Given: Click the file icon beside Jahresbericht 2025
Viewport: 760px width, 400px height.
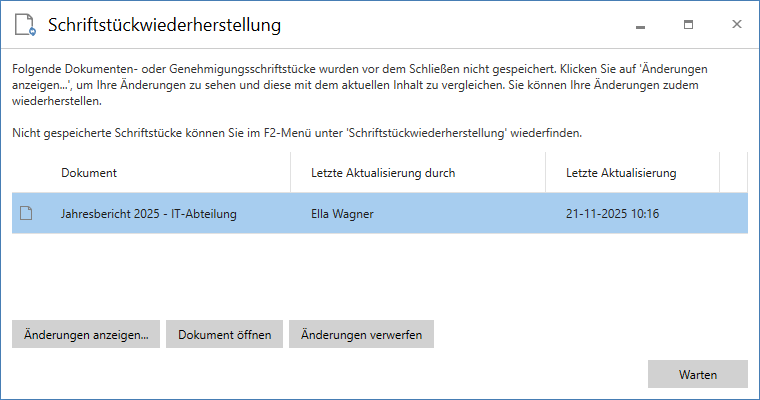Looking at the screenshot, I should click(x=26, y=213).
